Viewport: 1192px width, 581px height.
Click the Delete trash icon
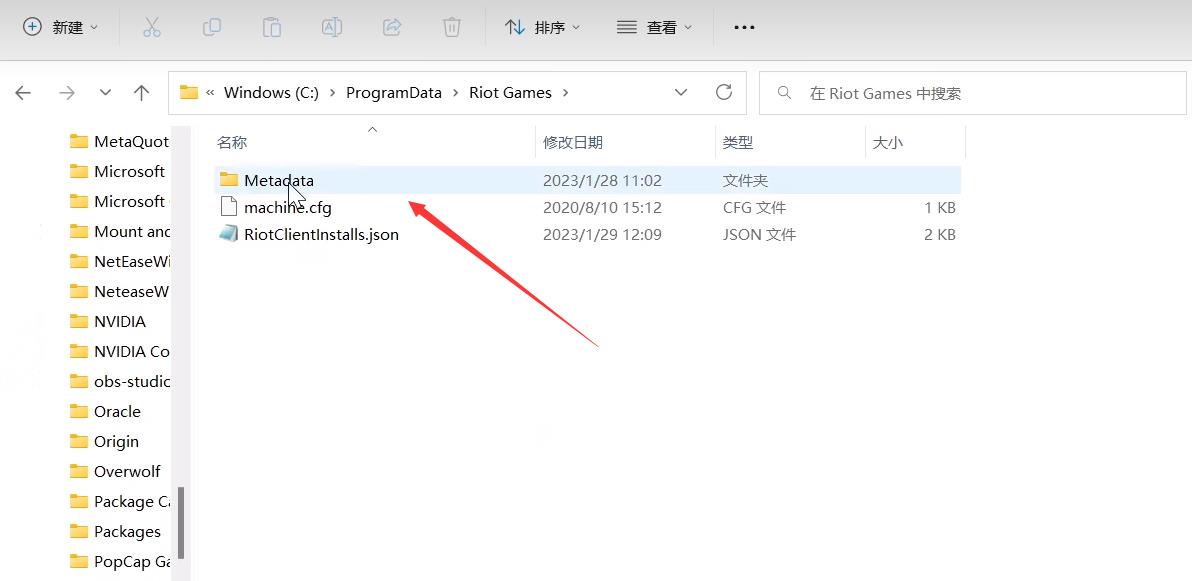[x=452, y=27]
